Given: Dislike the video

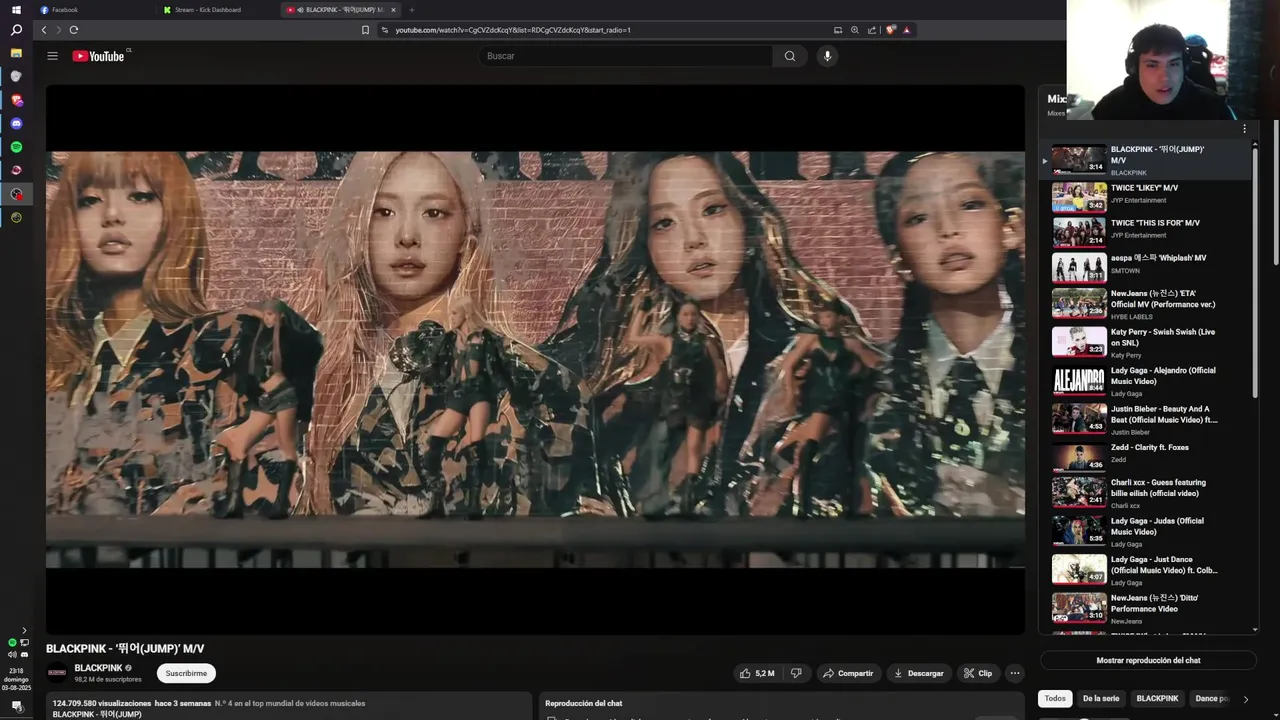Looking at the screenshot, I should [796, 673].
